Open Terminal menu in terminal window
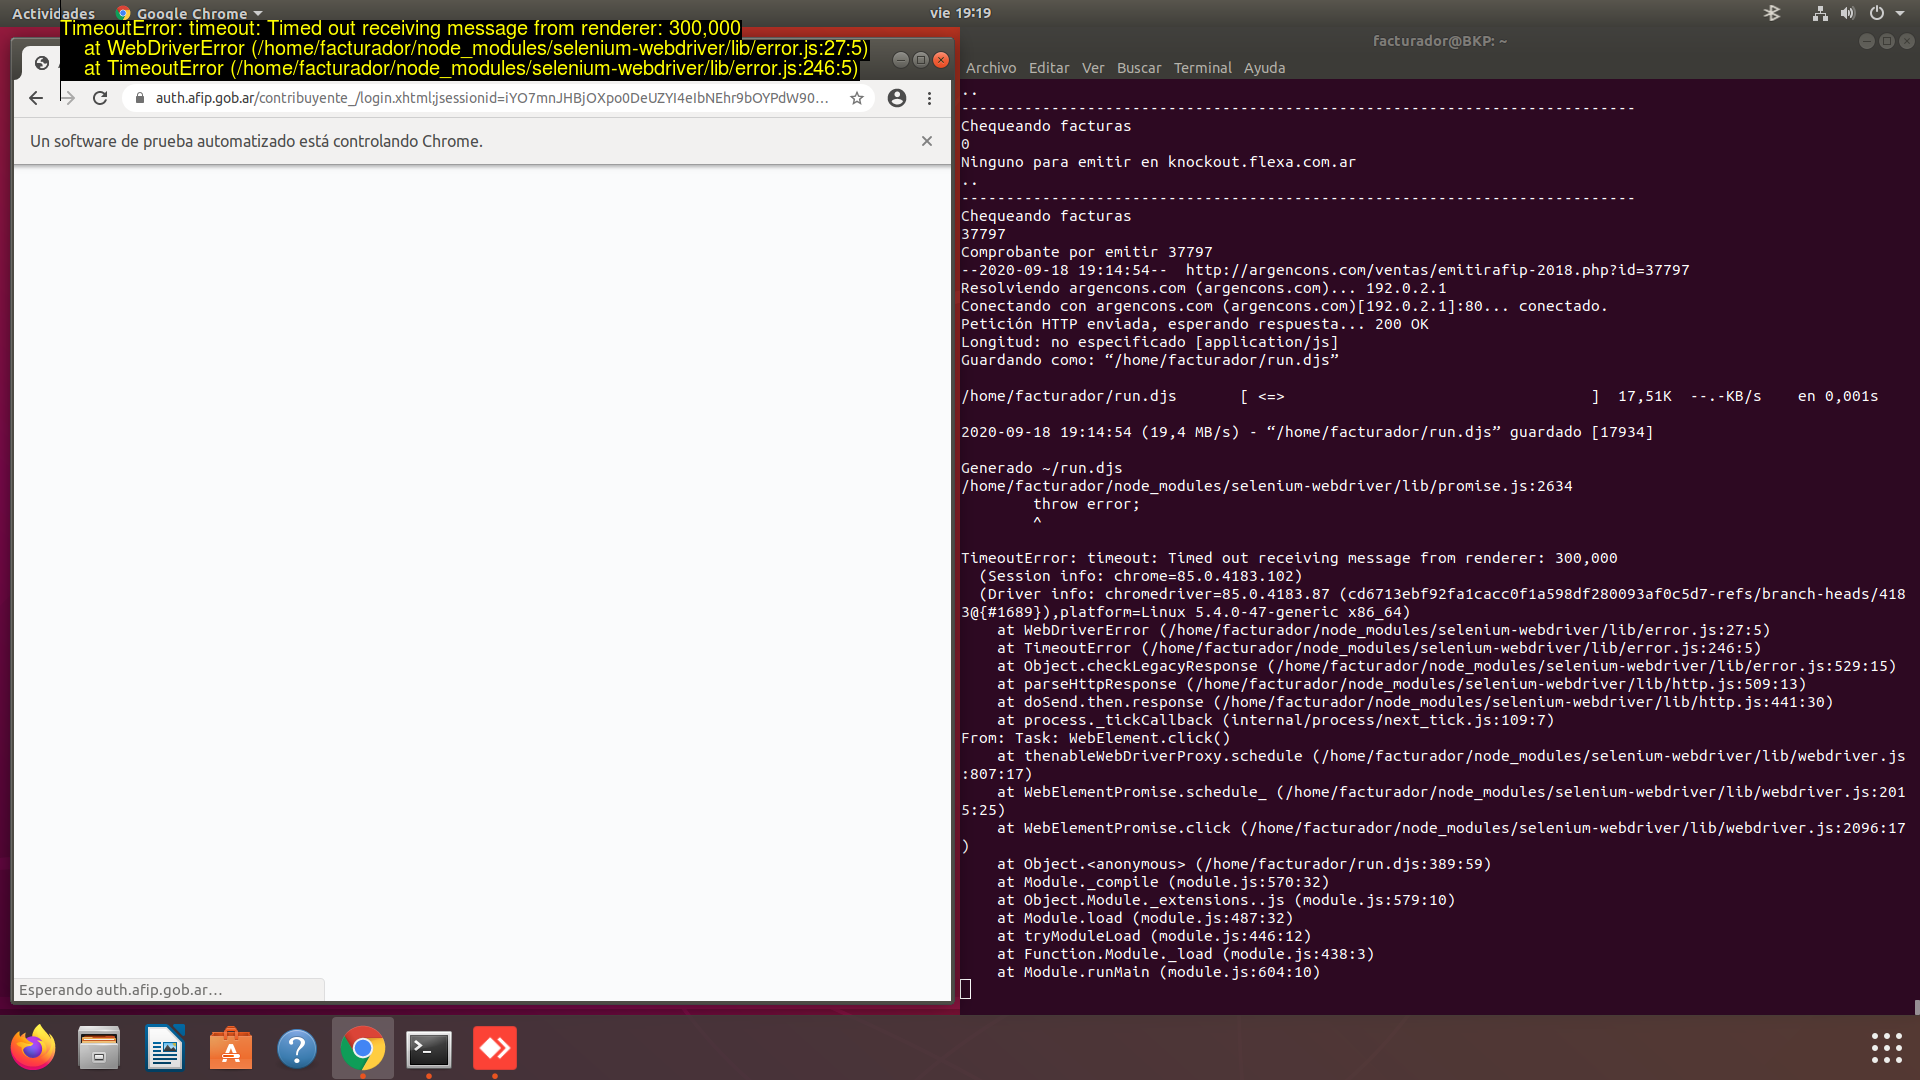Image resolution: width=1920 pixels, height=1080 pixels. (1203, 68)
